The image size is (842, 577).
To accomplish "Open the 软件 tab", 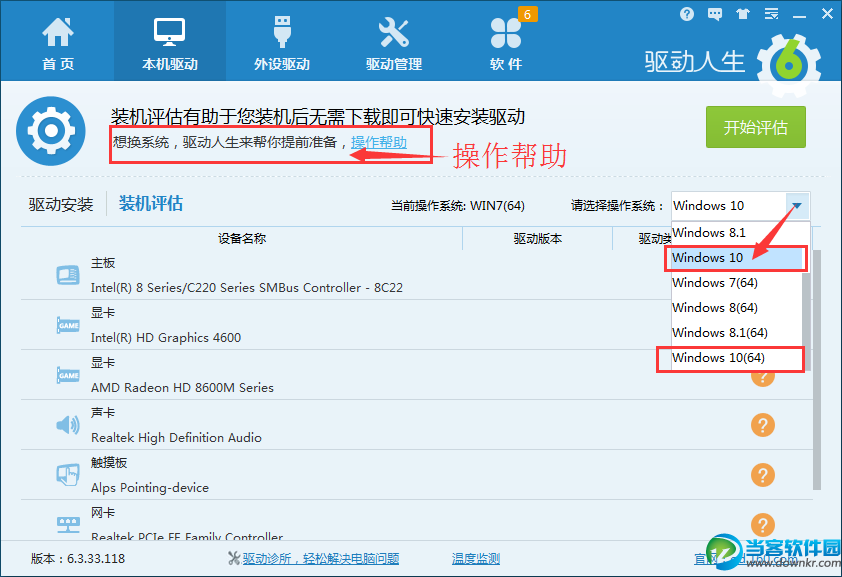I will pyautogui.click(x=506, y=43).
